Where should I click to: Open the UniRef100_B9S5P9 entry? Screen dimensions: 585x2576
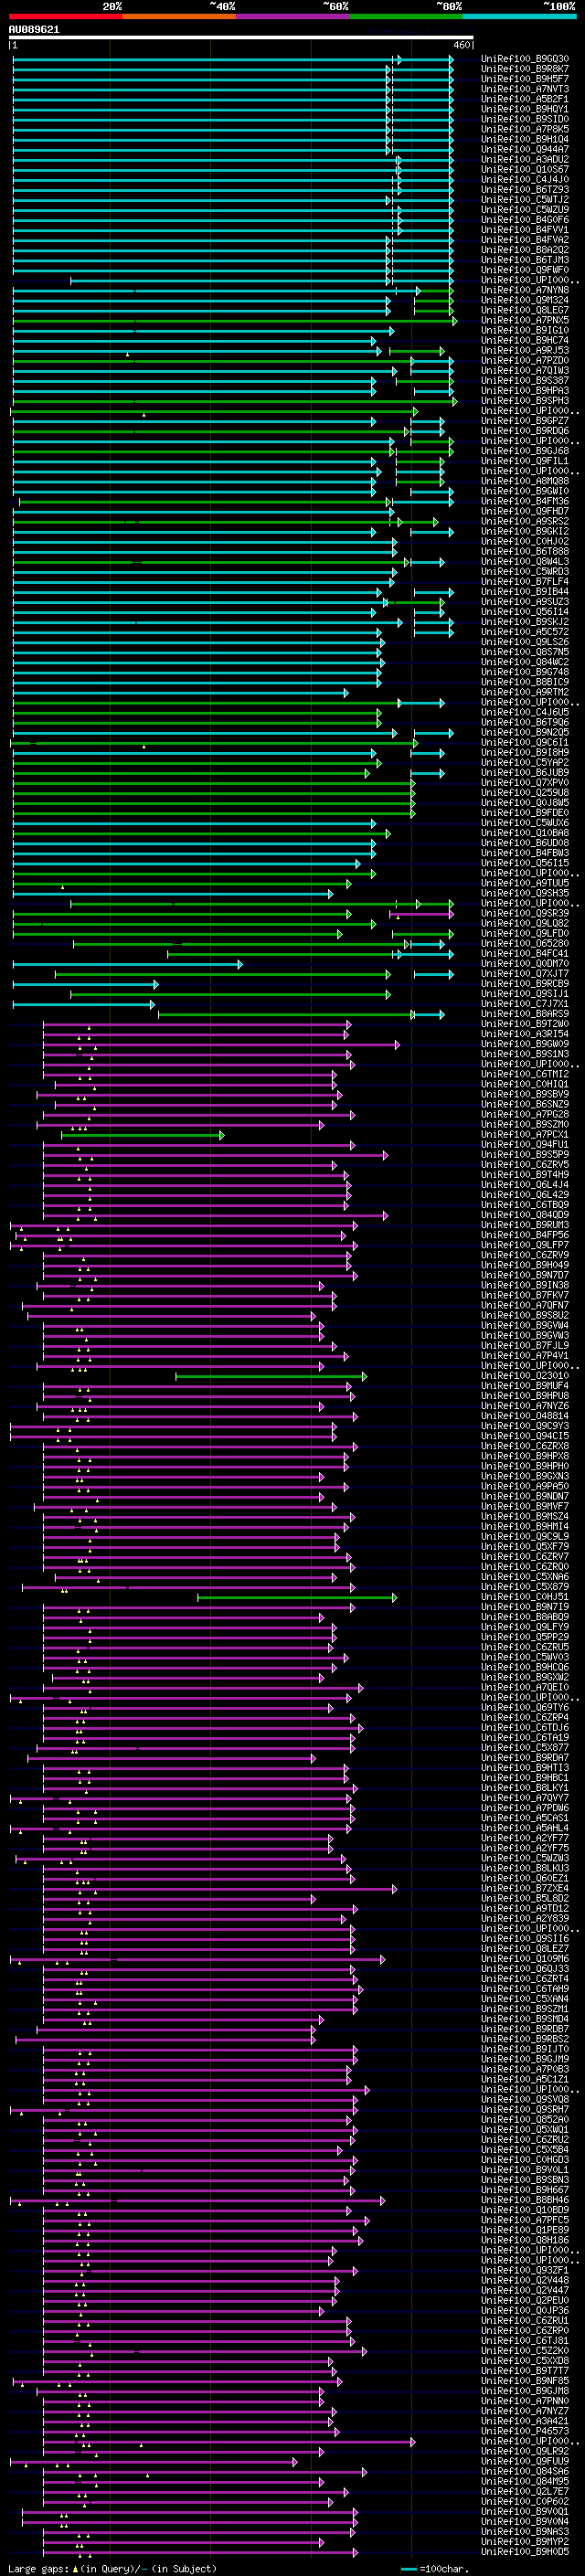point(525,1154)
